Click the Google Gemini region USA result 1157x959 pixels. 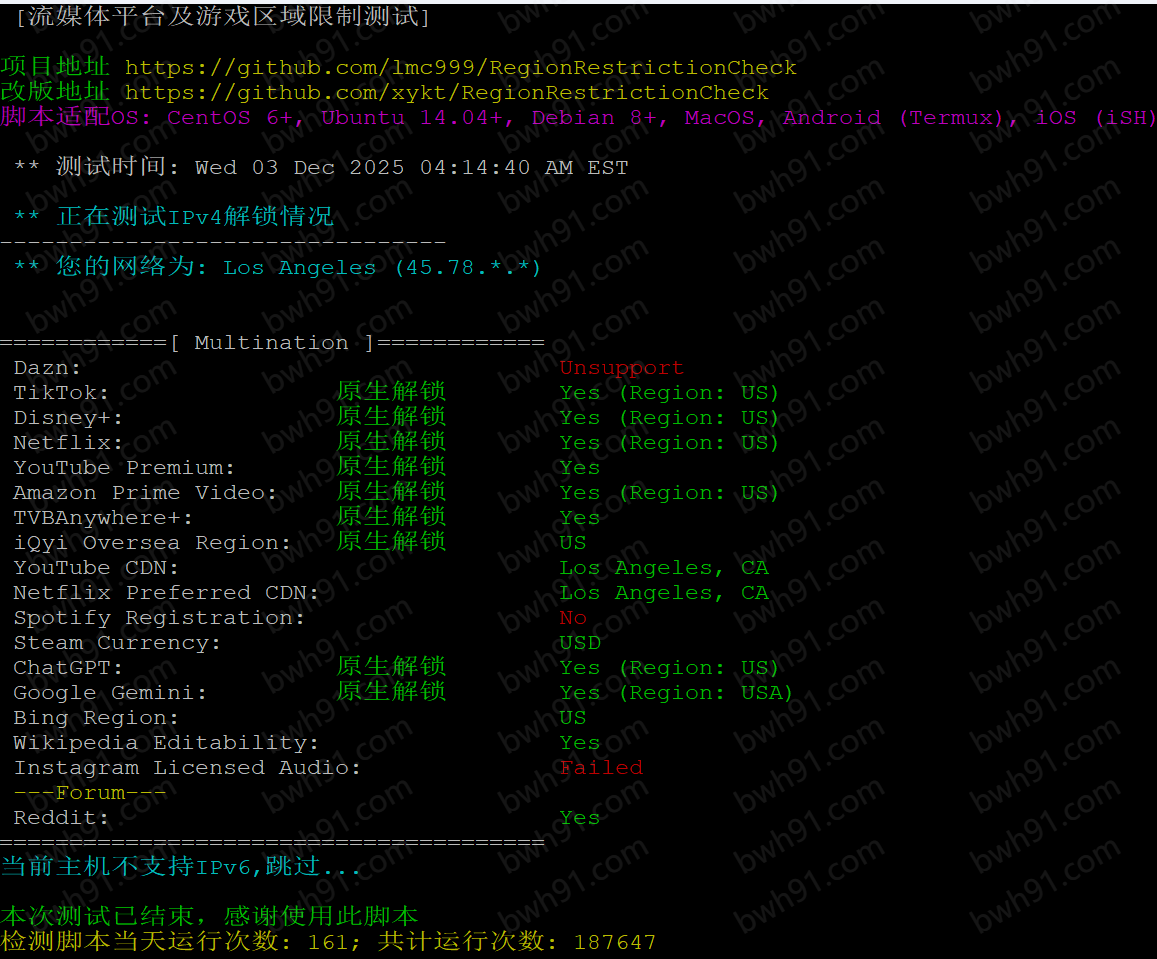(675, 693)
